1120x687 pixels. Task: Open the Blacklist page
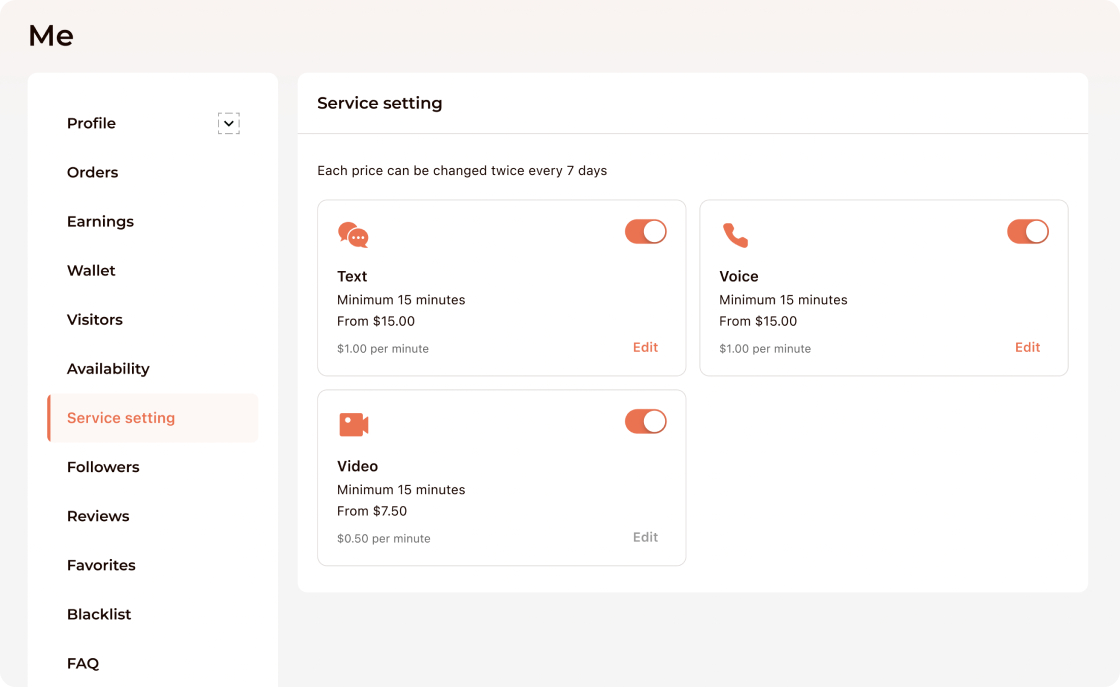99,614
